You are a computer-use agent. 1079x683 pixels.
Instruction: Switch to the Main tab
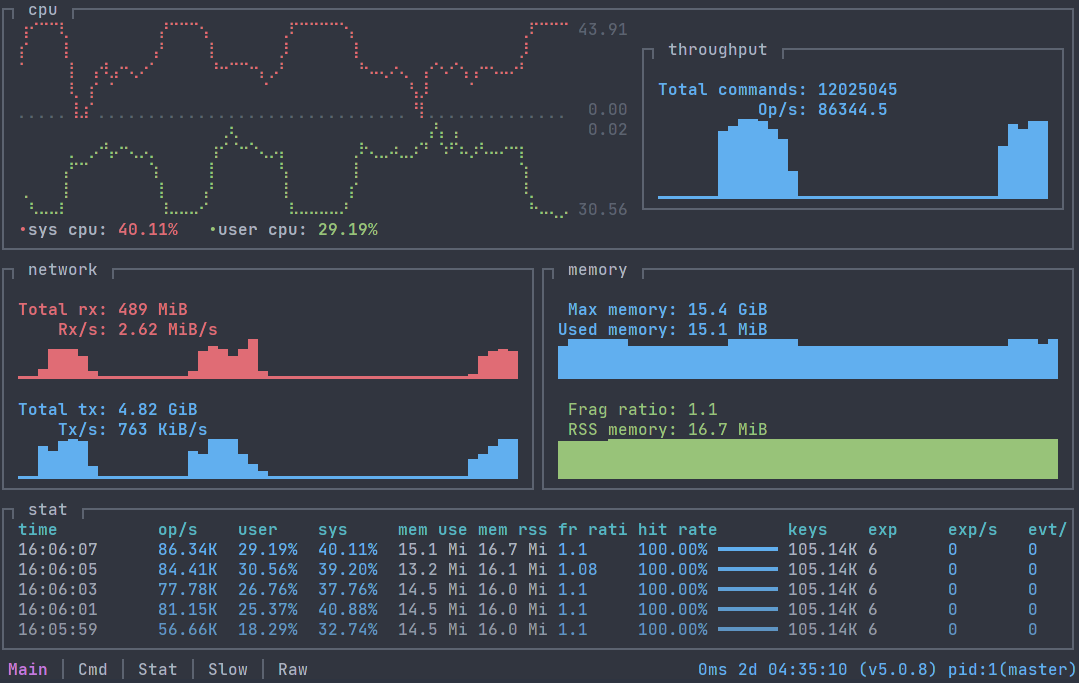pyautogui.click(x=28, y=669)
